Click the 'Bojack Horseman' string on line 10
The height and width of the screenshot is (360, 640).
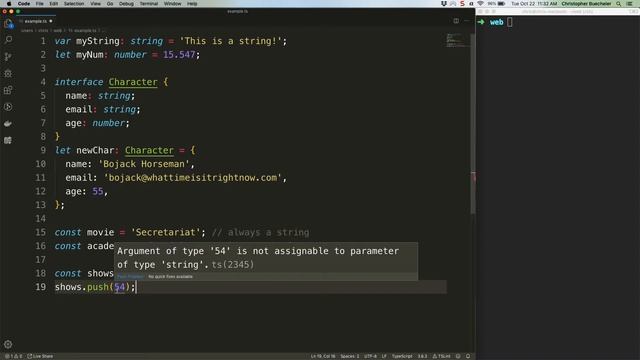(144, 164)
